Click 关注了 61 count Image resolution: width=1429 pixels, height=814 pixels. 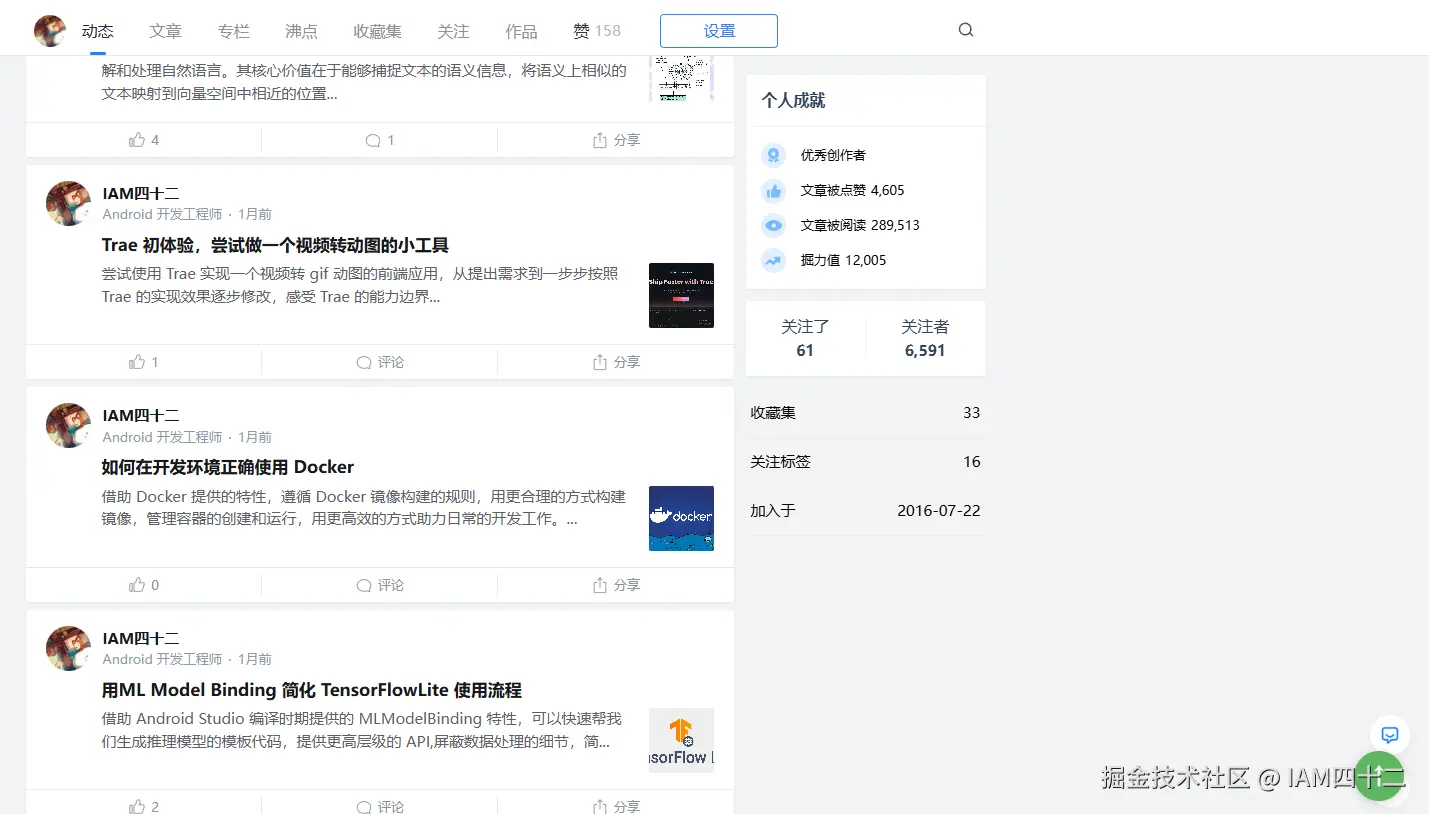[805, 338]
